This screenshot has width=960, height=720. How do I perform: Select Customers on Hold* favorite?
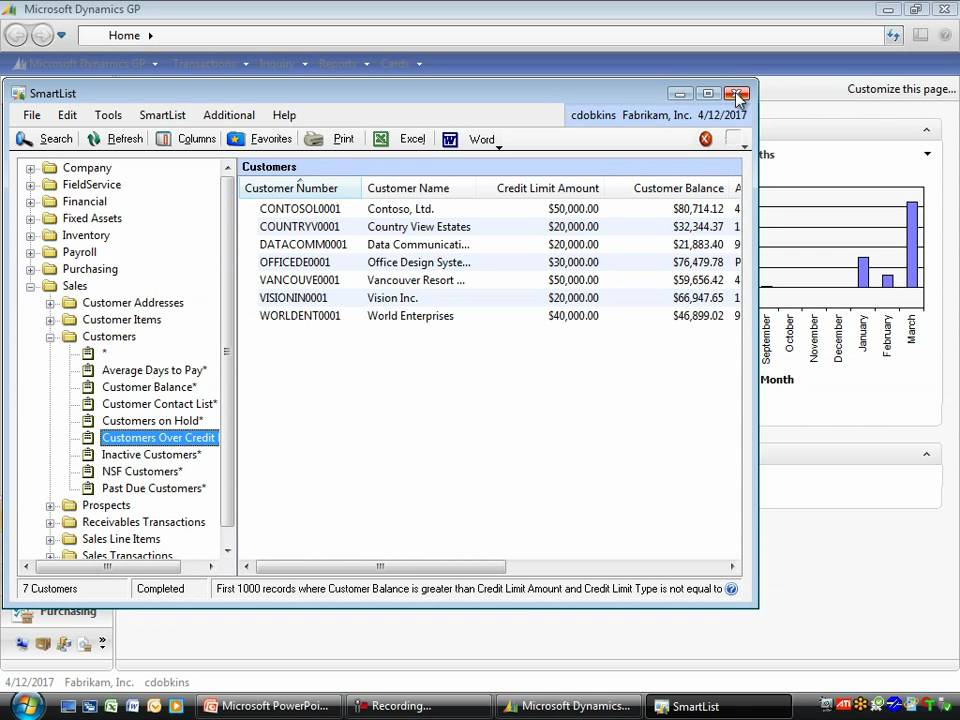click(x=152, y=421)
